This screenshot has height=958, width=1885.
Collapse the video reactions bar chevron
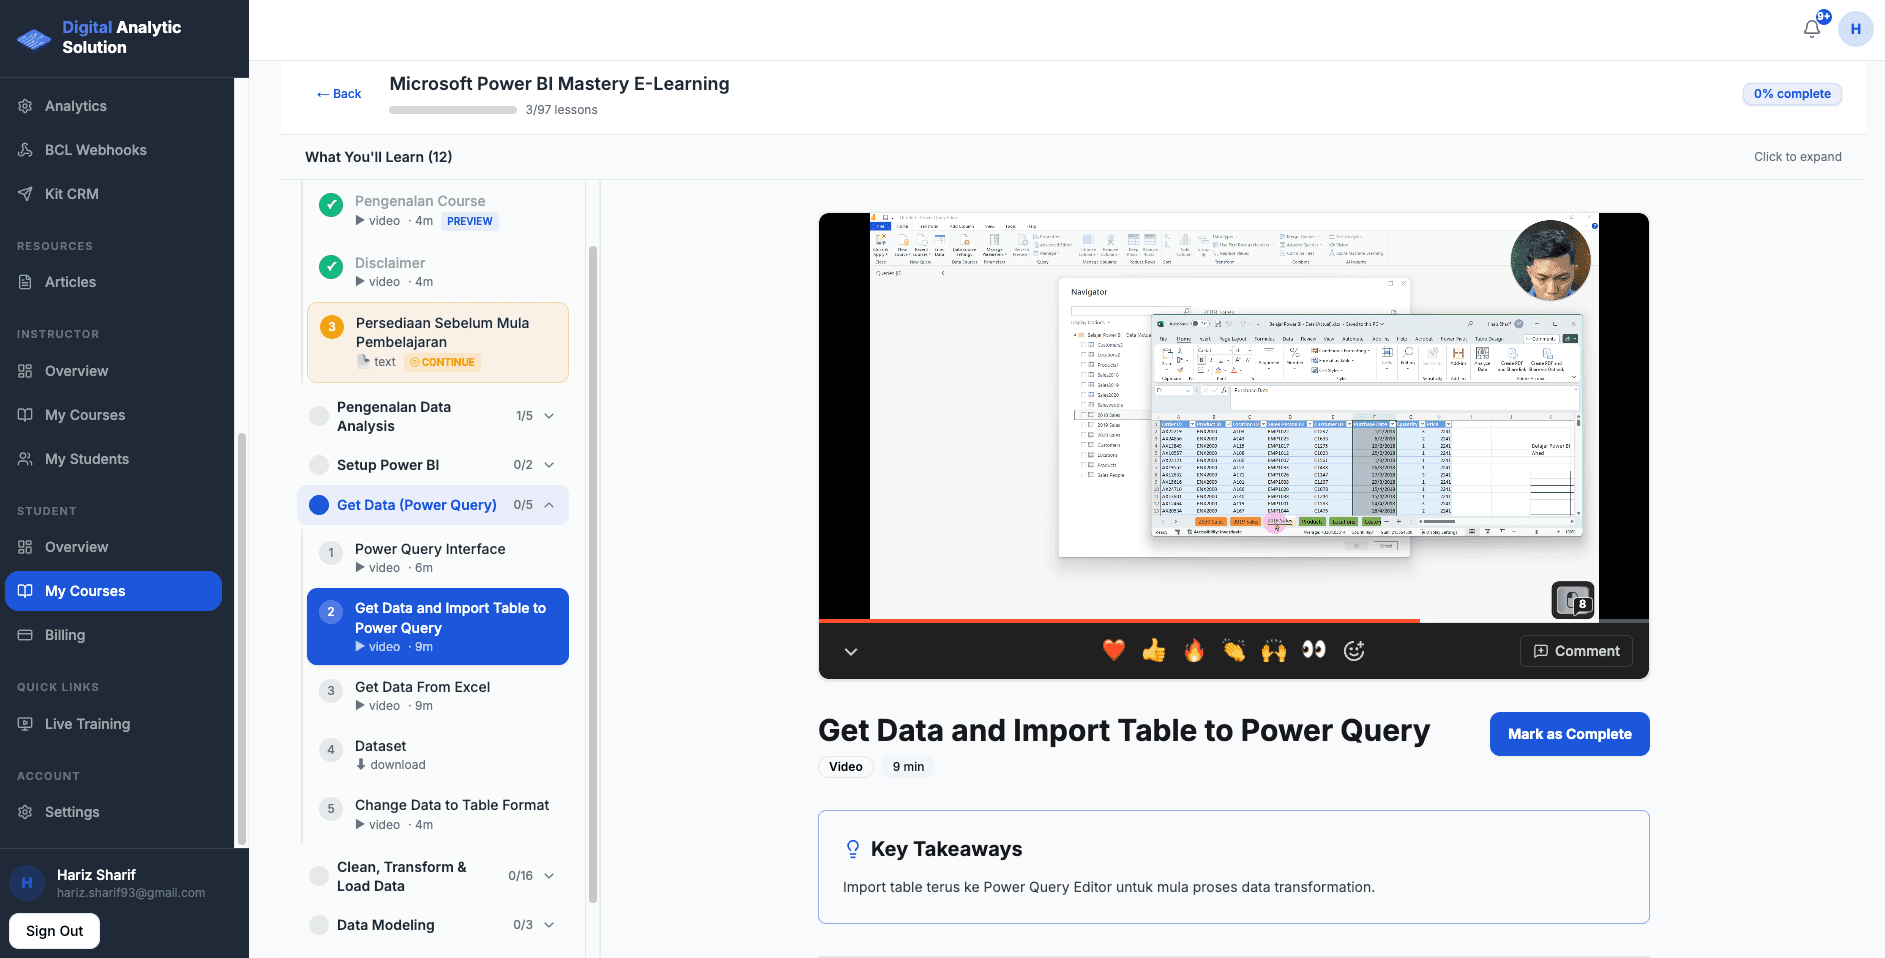click(851, 651)
